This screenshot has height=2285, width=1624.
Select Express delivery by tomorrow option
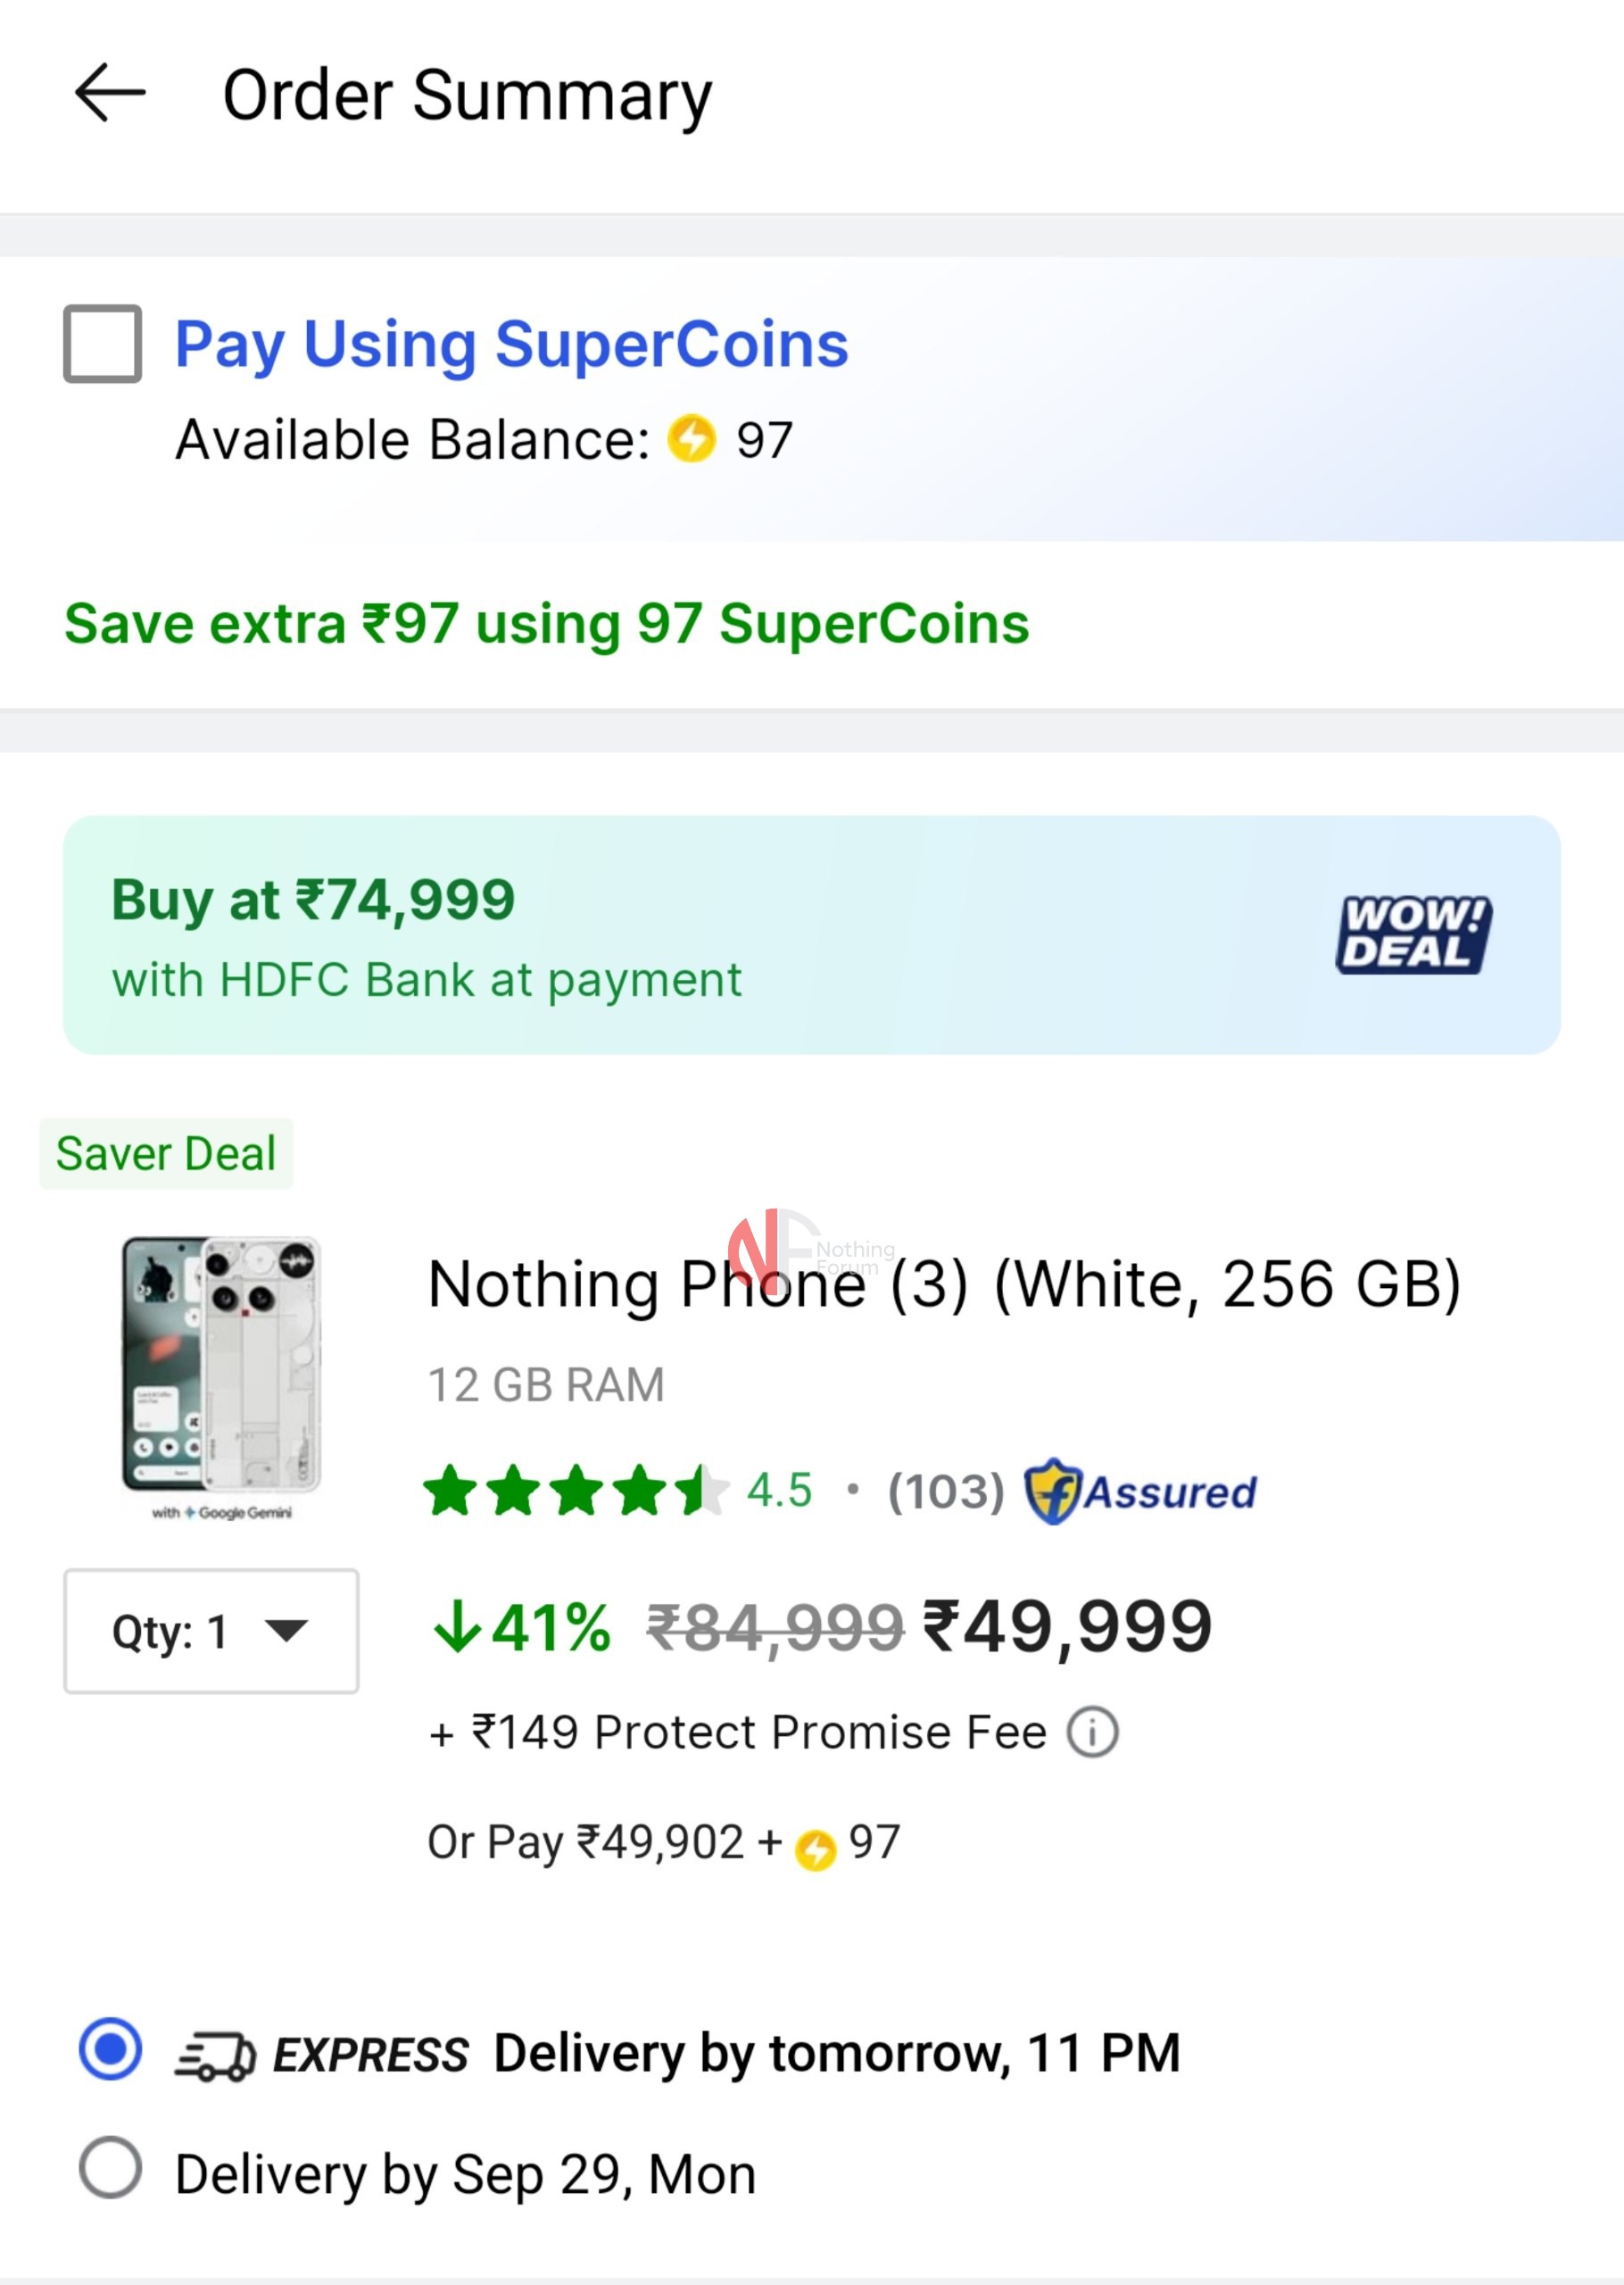(x=110, y=2049)
